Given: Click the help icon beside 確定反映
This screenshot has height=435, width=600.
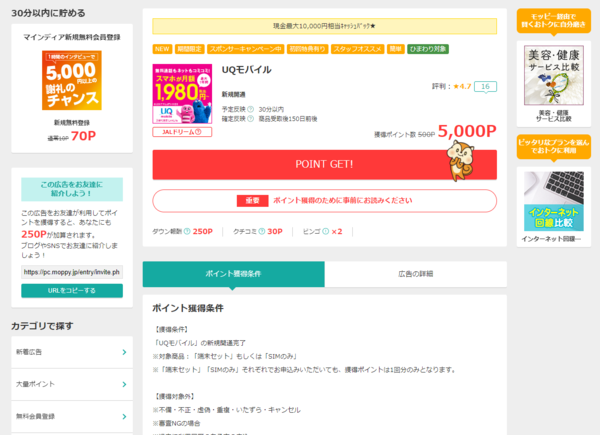Looking at the screenshot, I should point(250,119).
